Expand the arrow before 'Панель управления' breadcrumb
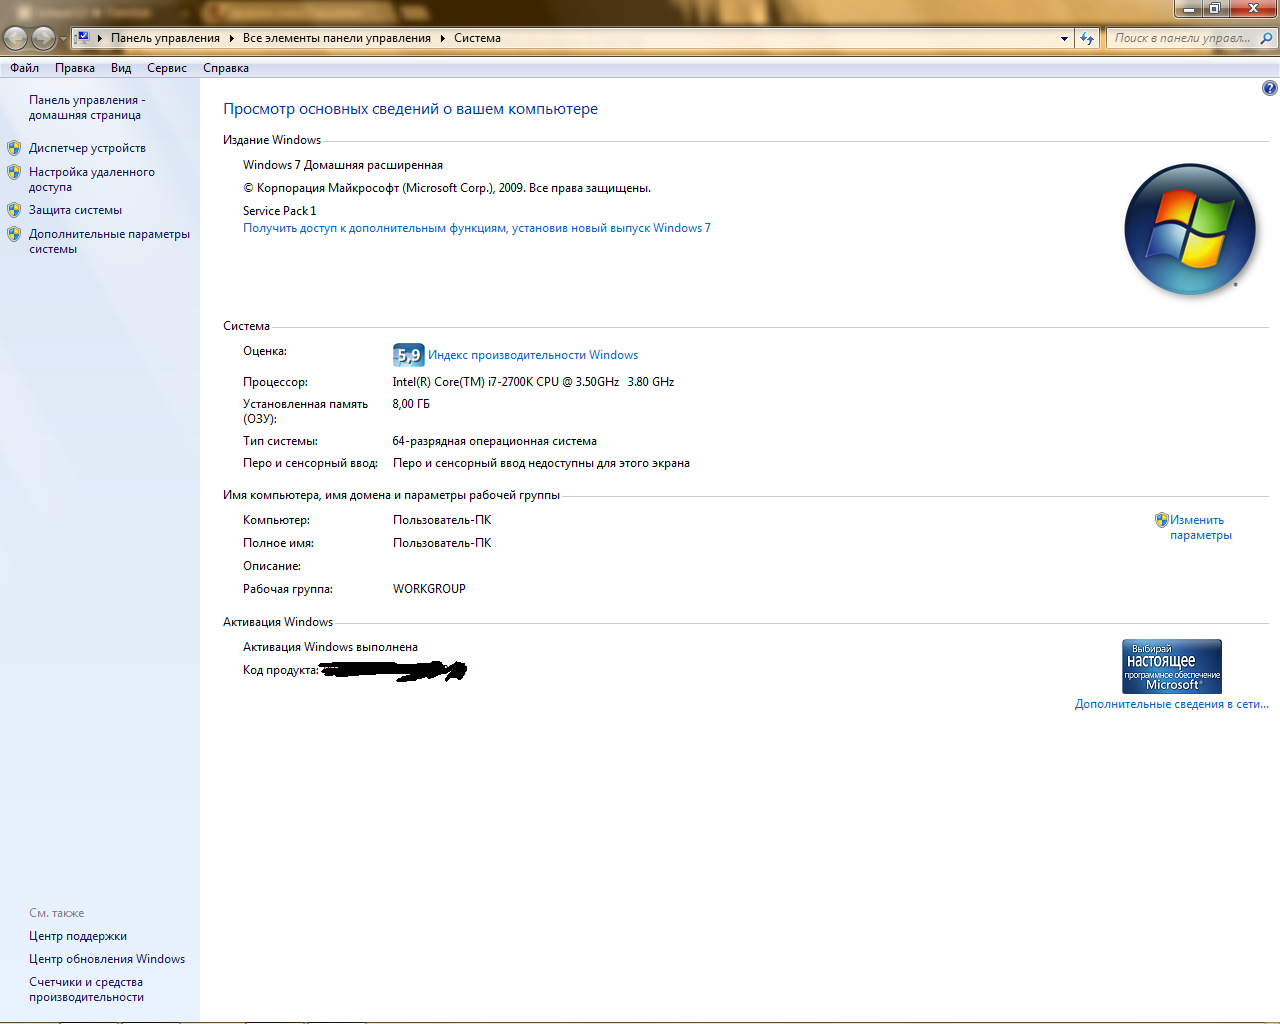The width and height of the screenshot is (1280, 1024). click(x=100, y=38)
